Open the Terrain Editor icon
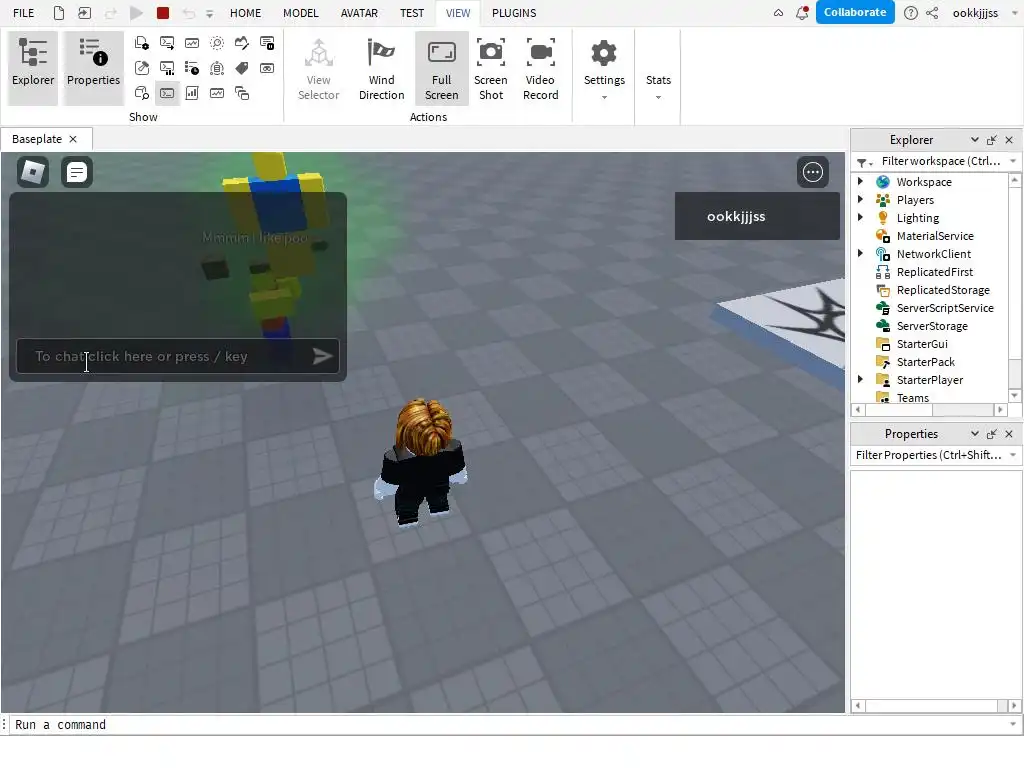This screenshot has height=768, width=1024. tap(242, 43)
